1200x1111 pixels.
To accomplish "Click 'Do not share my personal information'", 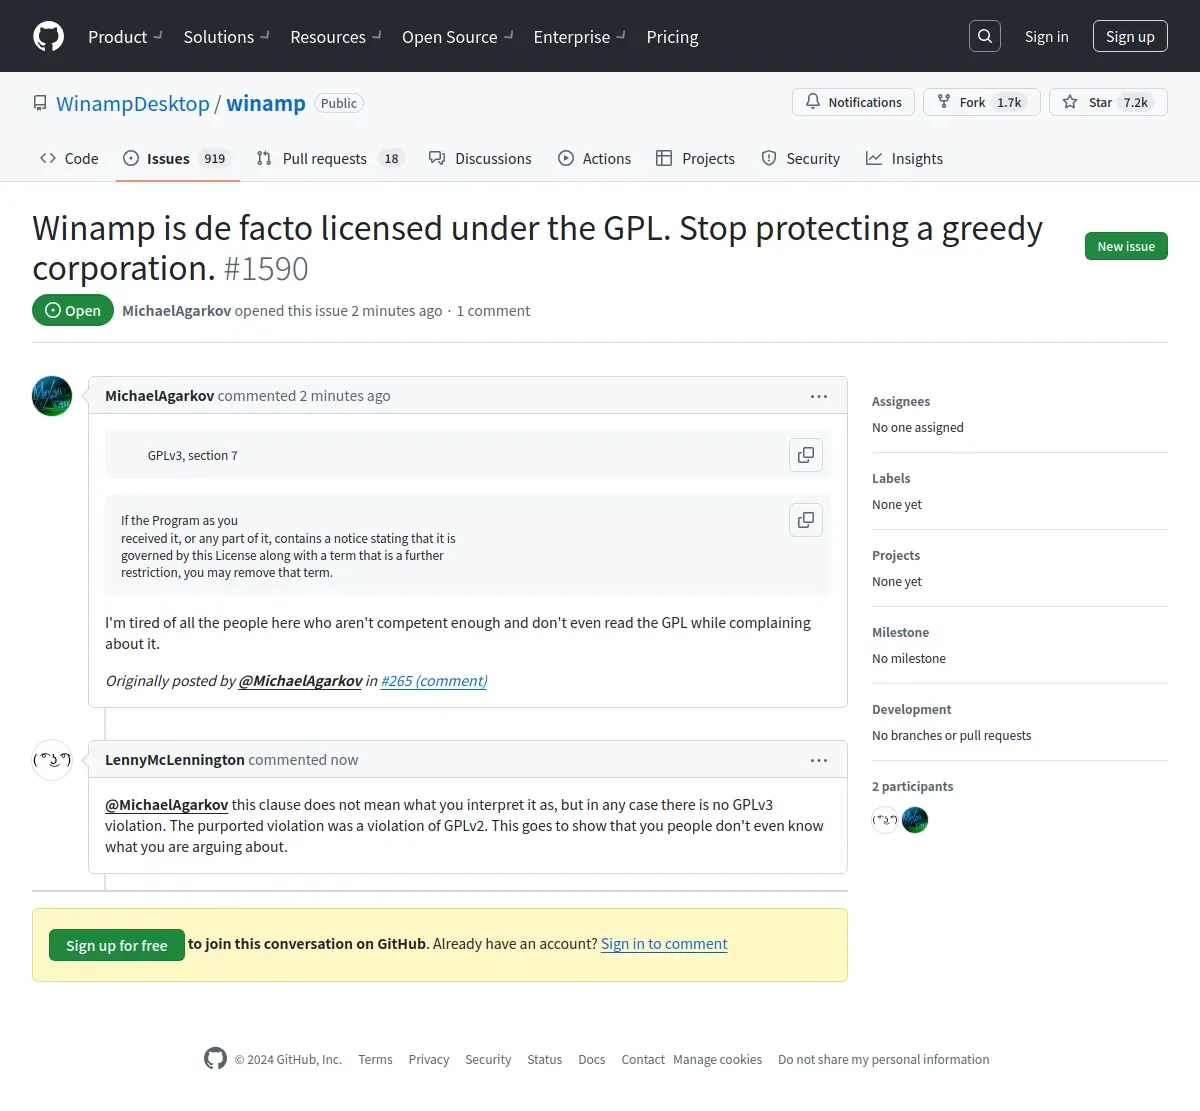I will pyautogui.click(x=884, y=1060).
